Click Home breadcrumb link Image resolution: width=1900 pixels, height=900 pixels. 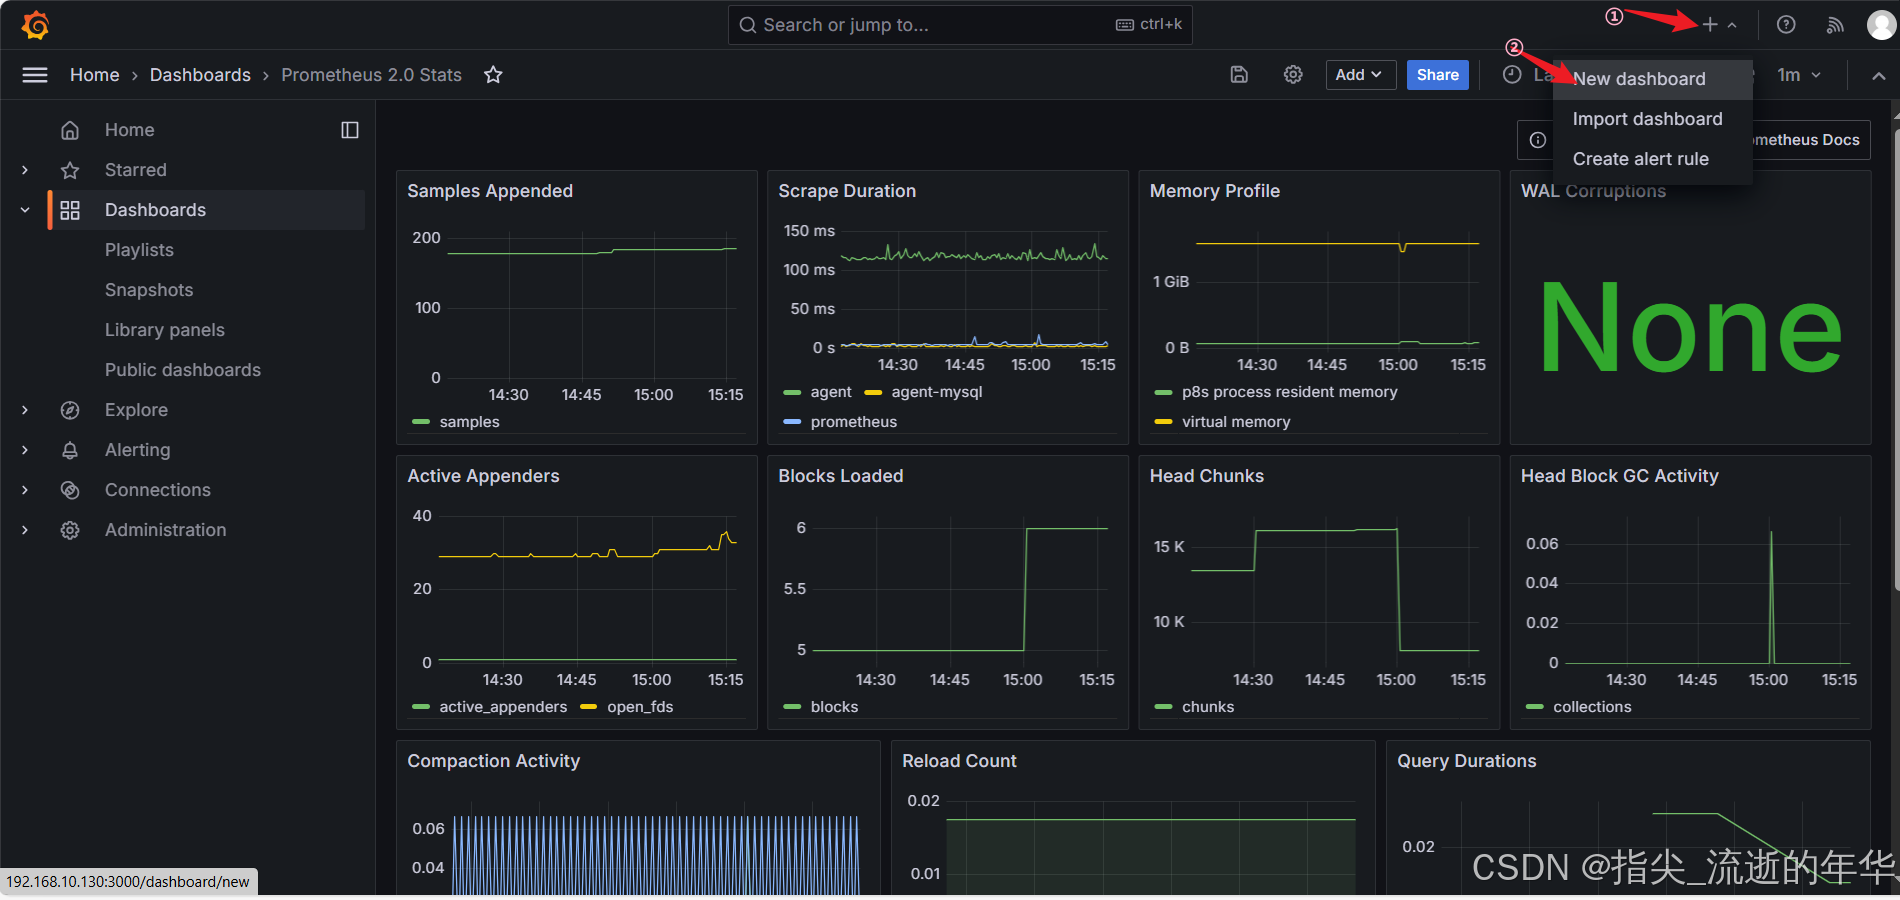95,75
